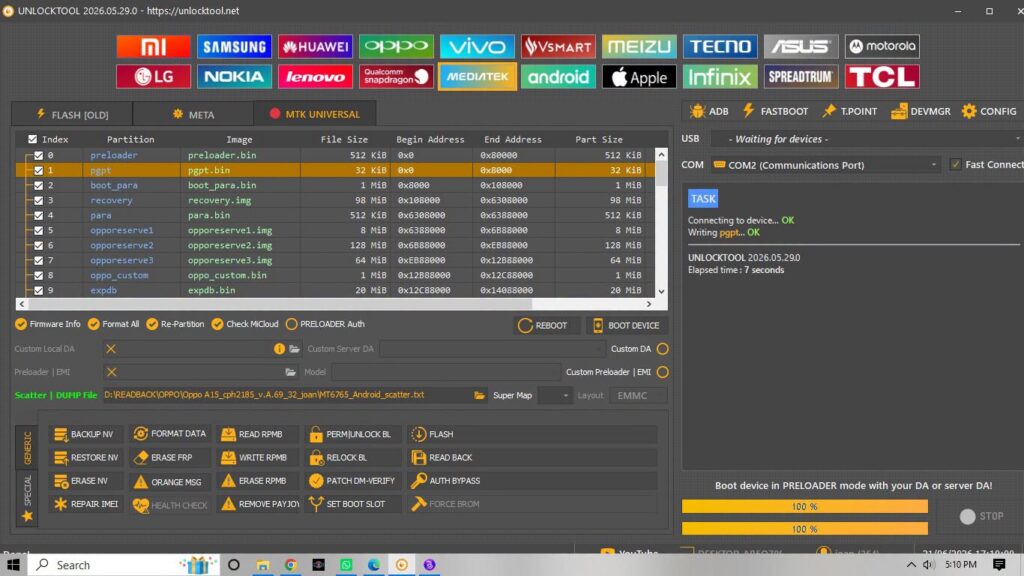Browse for scatter file folder icon
This screenshot has height=576, width=1024.
(x=479, y=395)
